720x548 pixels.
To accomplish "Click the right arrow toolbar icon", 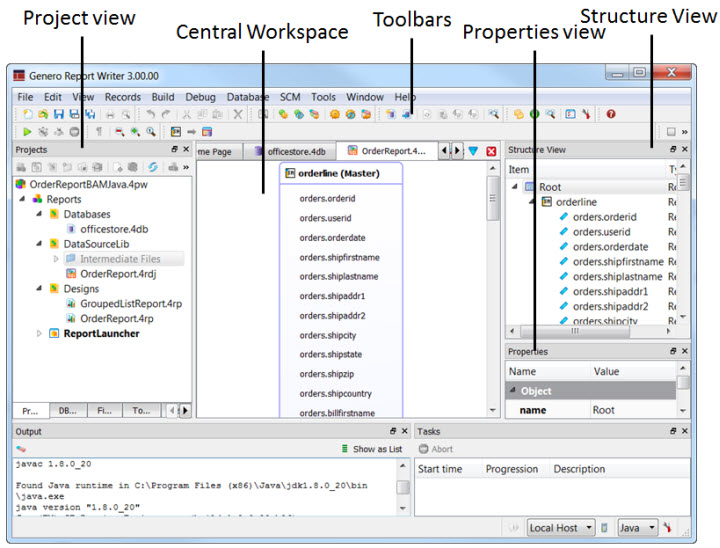I will click(191, 132).
